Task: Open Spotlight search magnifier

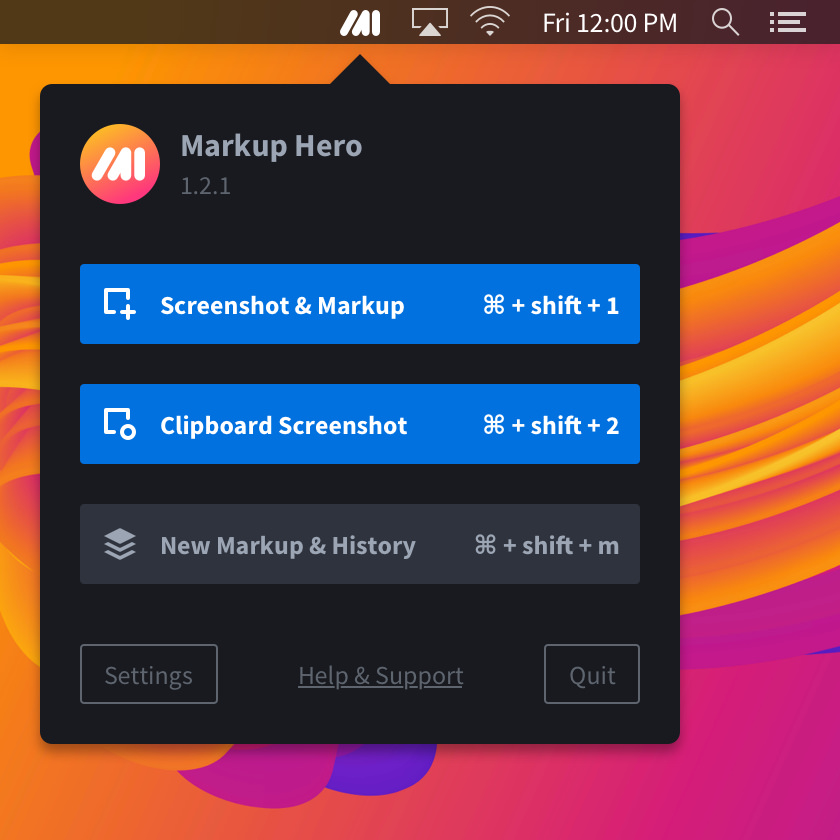Action: click(725, 22)
